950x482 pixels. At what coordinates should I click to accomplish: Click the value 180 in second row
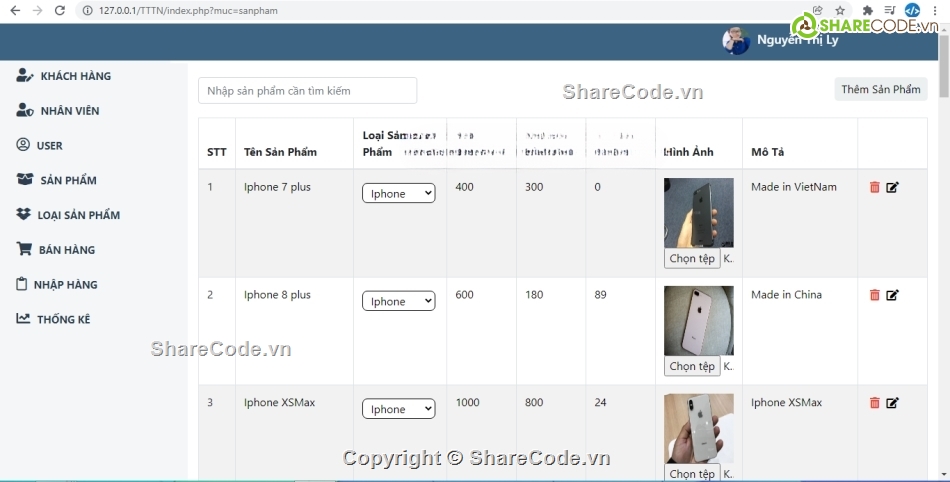(x=534, y=294)
